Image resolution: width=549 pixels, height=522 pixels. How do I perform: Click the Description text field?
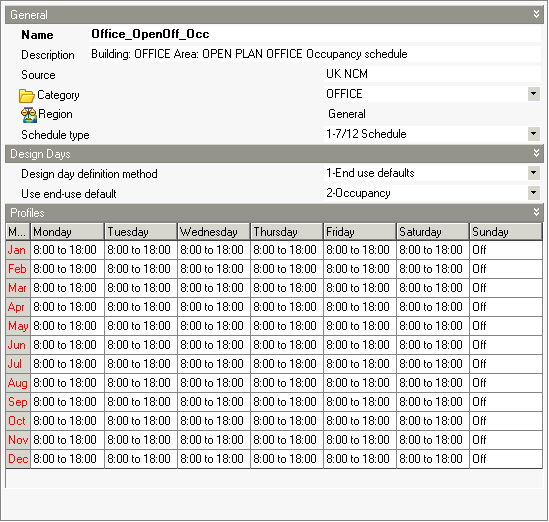(x=315, y=54)
